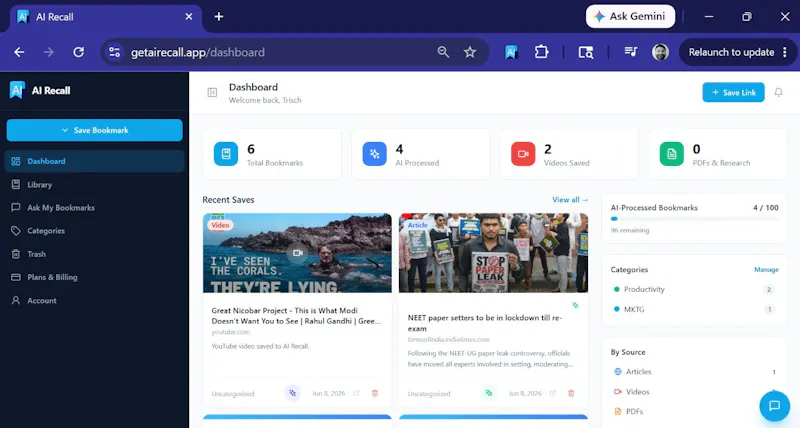Open external link icon on Nicobar card
The width and height of the screenshot is (800, 428).
[356, 393]
